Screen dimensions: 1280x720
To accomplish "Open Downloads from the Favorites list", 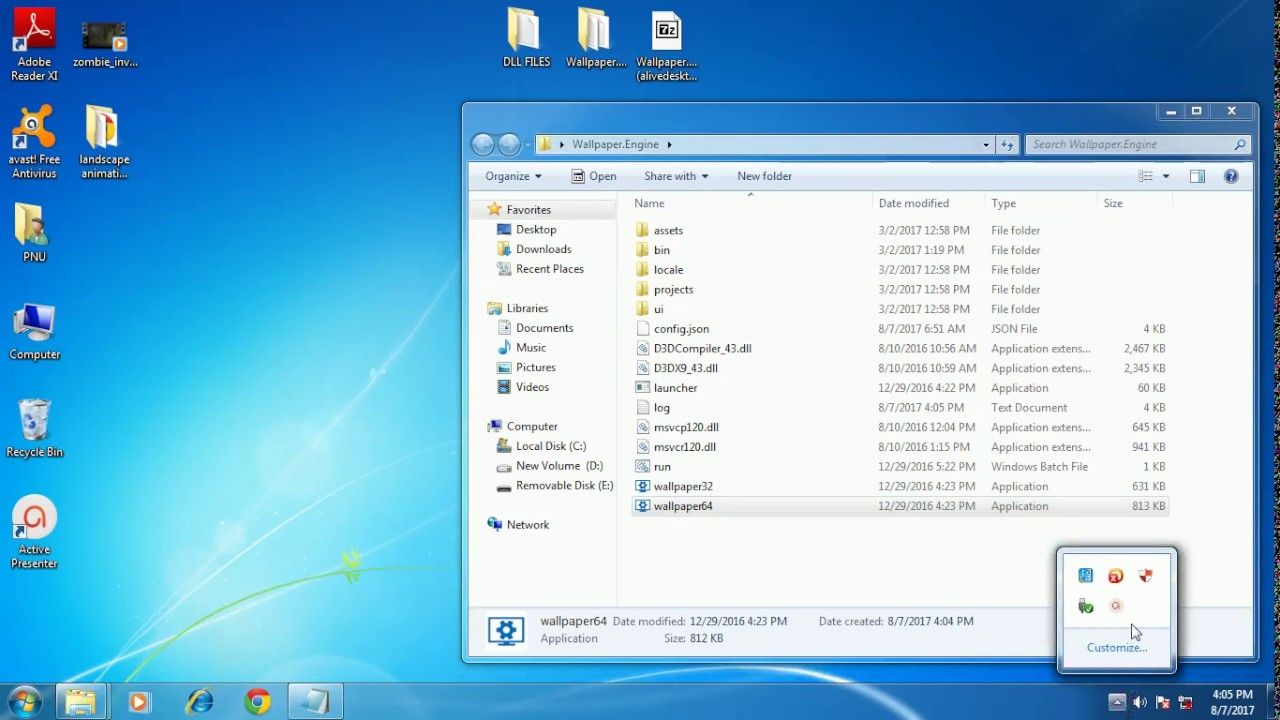I will [x=543, y=249].
